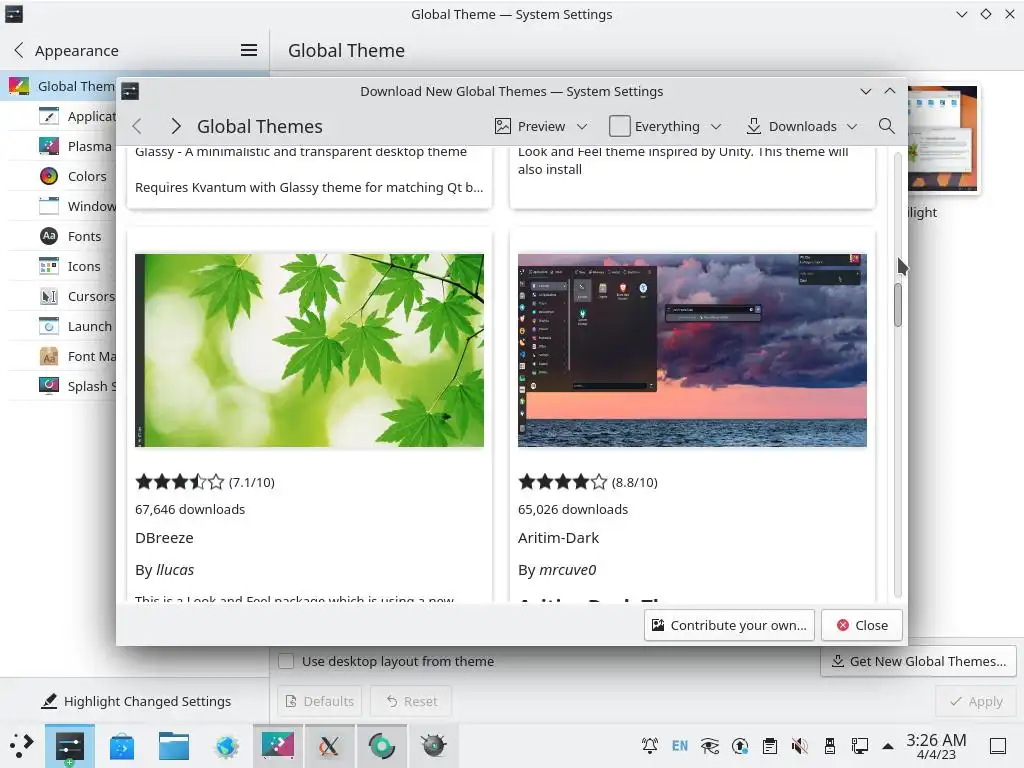Click the show desktop icon
The width and height of the screenshot is (1024, 768).
tap(998, 746)
